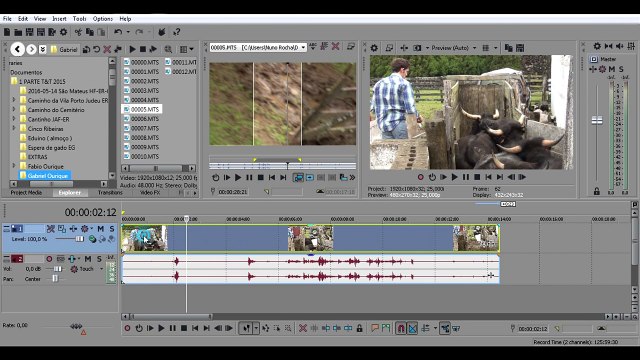
Task: Toggle Enable Snapping magnet button
Action: [x=401, y=328]
